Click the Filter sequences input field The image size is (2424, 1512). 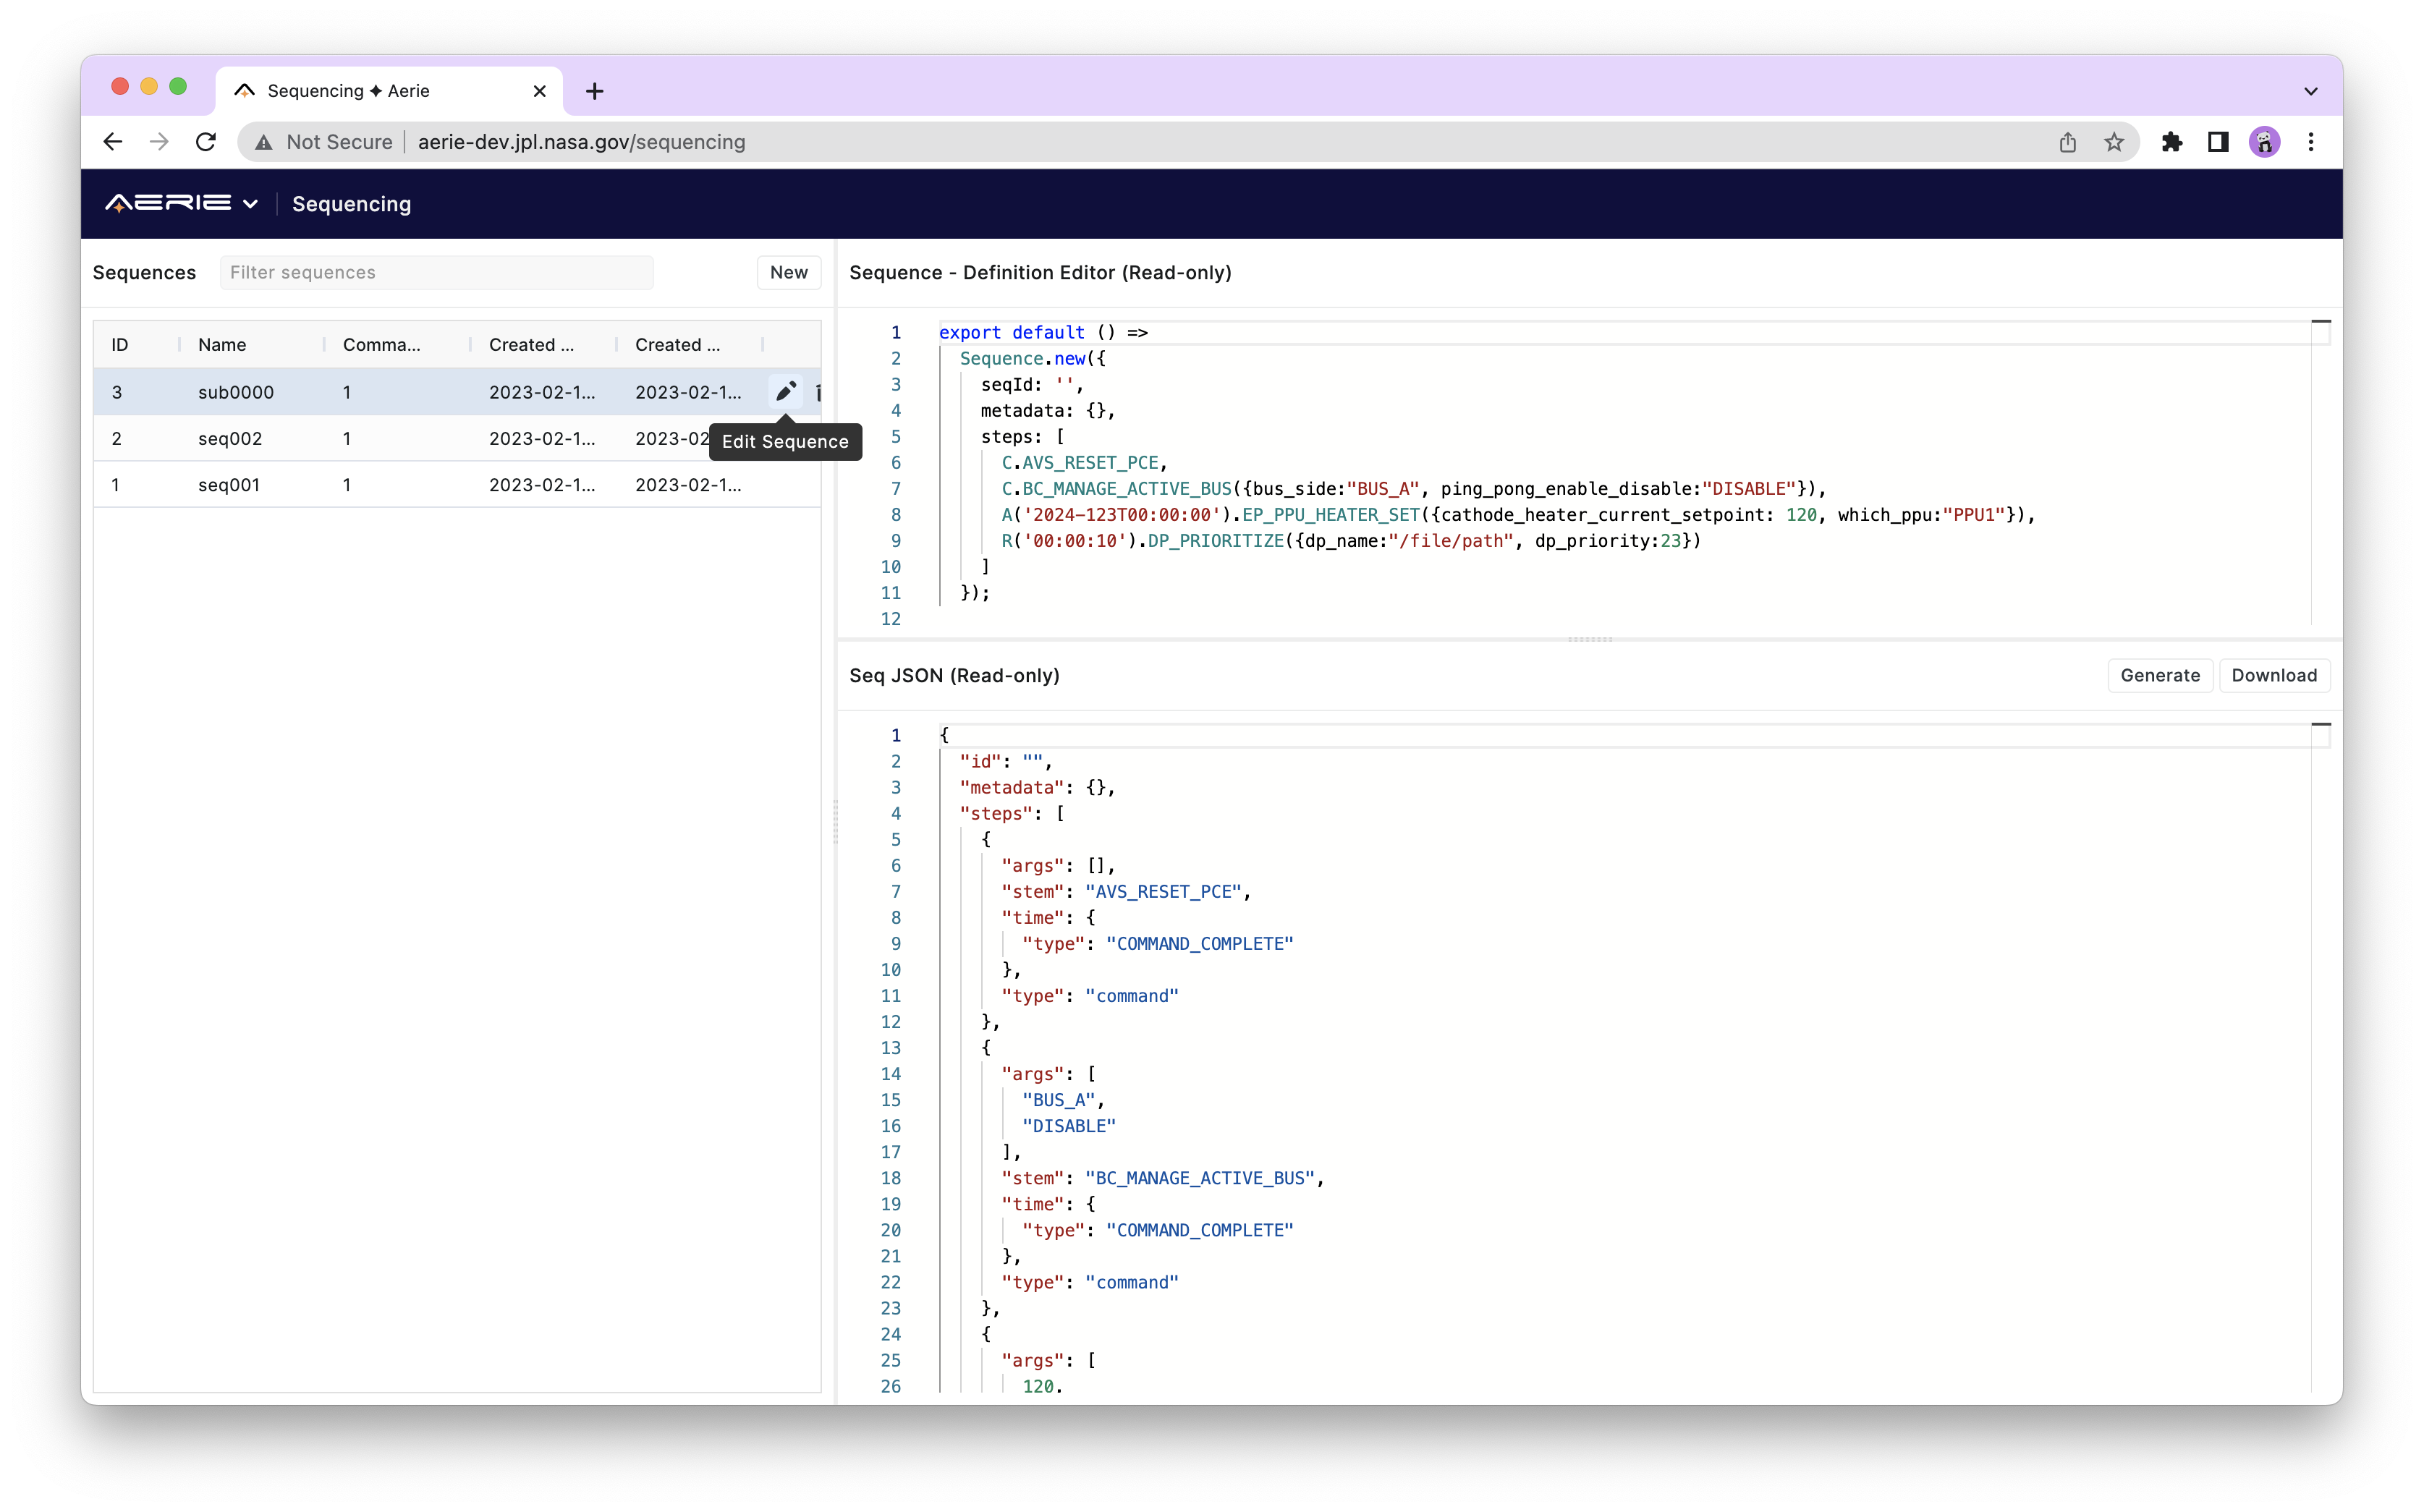click(x=436, y=272)
